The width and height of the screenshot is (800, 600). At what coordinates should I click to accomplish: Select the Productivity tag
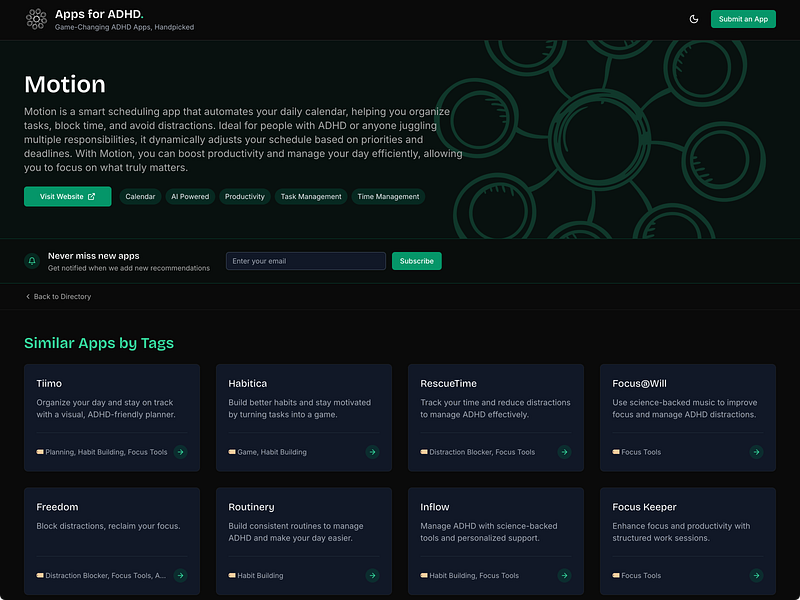(245, 196)
